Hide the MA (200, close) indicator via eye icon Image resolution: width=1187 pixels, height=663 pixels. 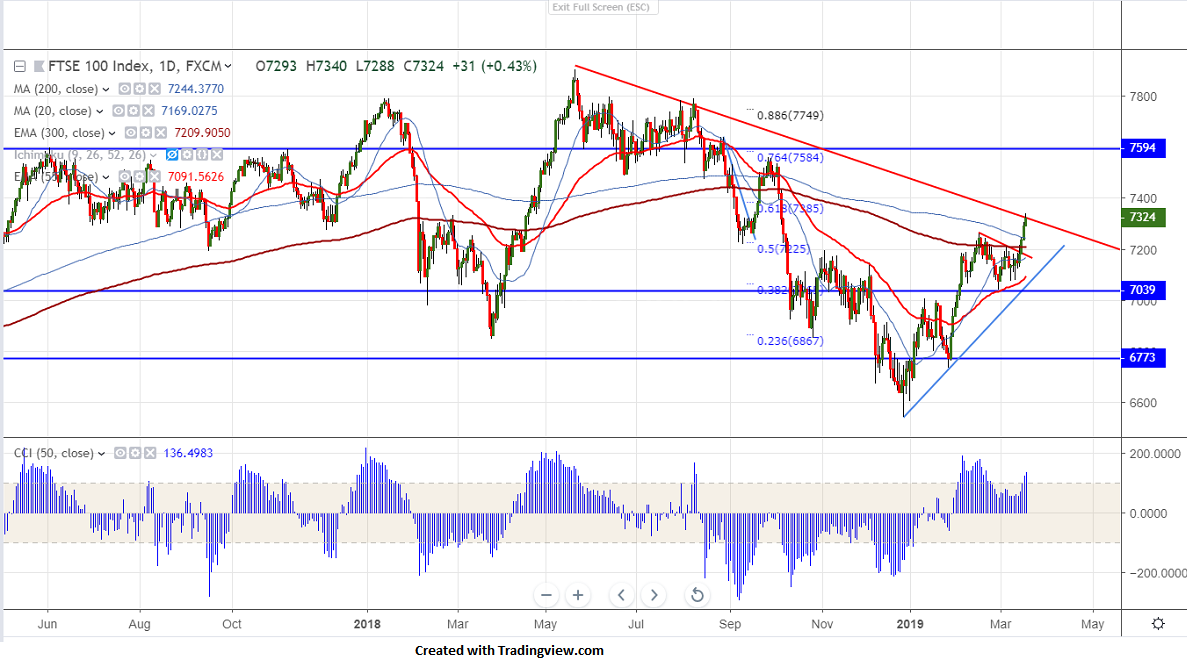coord(124,89)
